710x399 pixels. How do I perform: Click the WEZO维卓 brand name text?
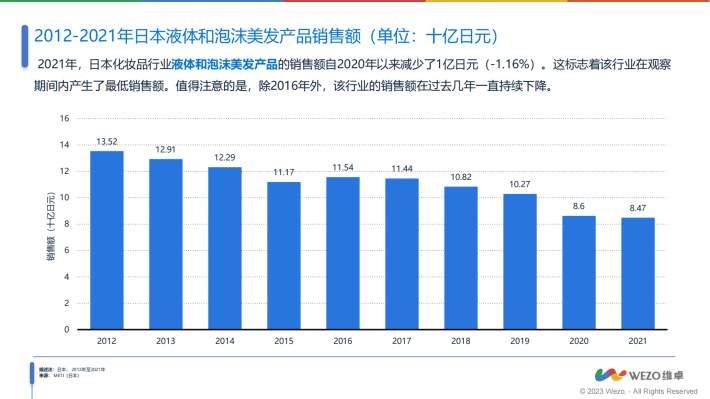(x=656, y=375)
